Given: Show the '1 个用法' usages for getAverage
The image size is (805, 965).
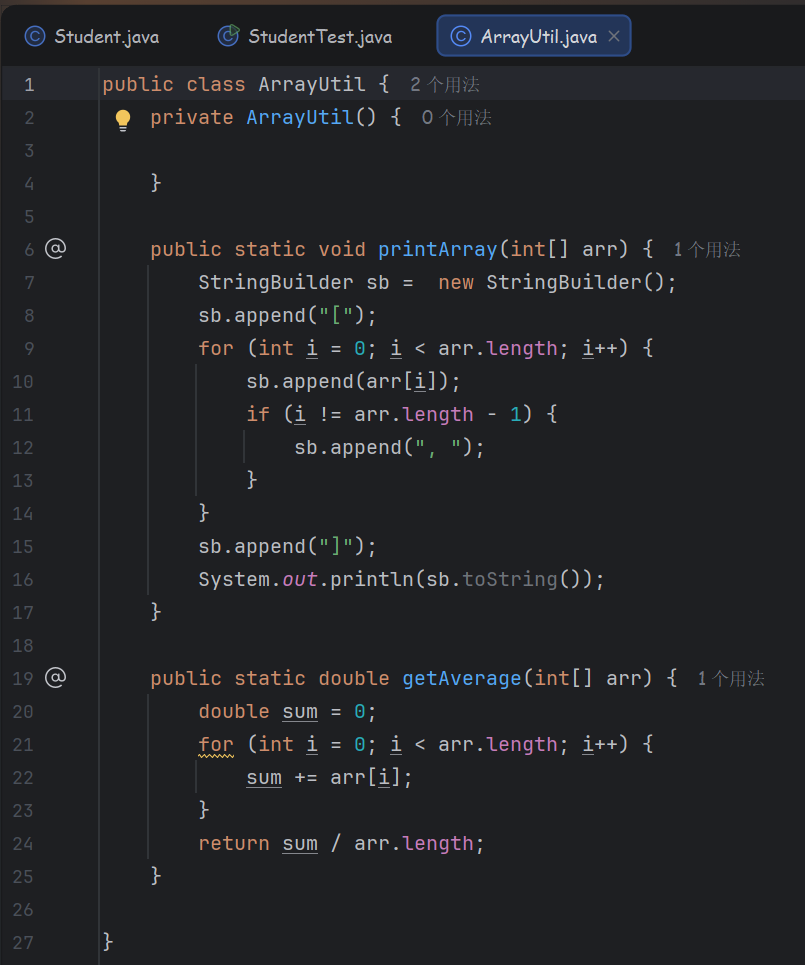Looking at the screenshot, I should click(x=731, y=678).
